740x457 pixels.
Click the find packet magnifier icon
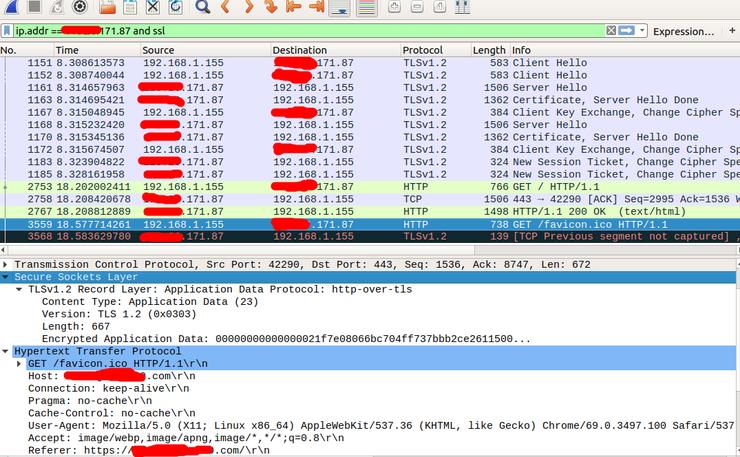coord(203,8)
